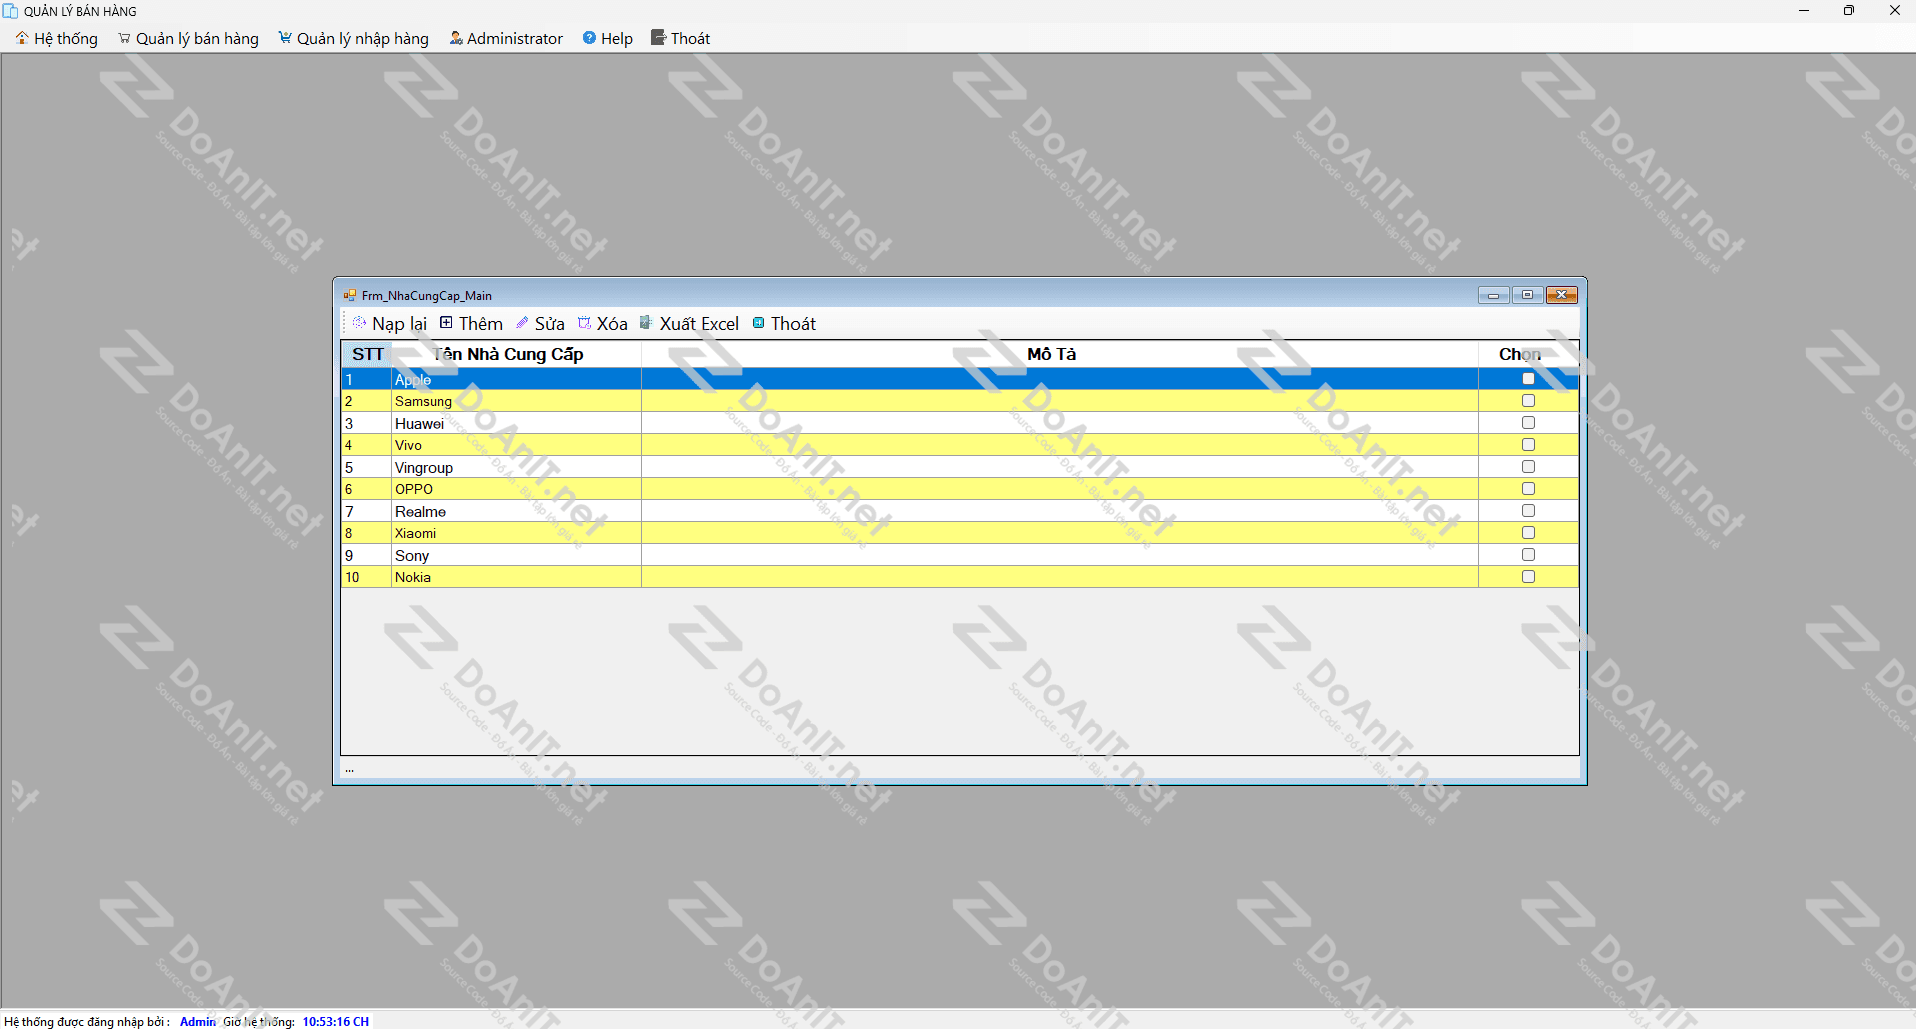Click the Xóa delete icon

pyautogui.click(x=584, y=322)
